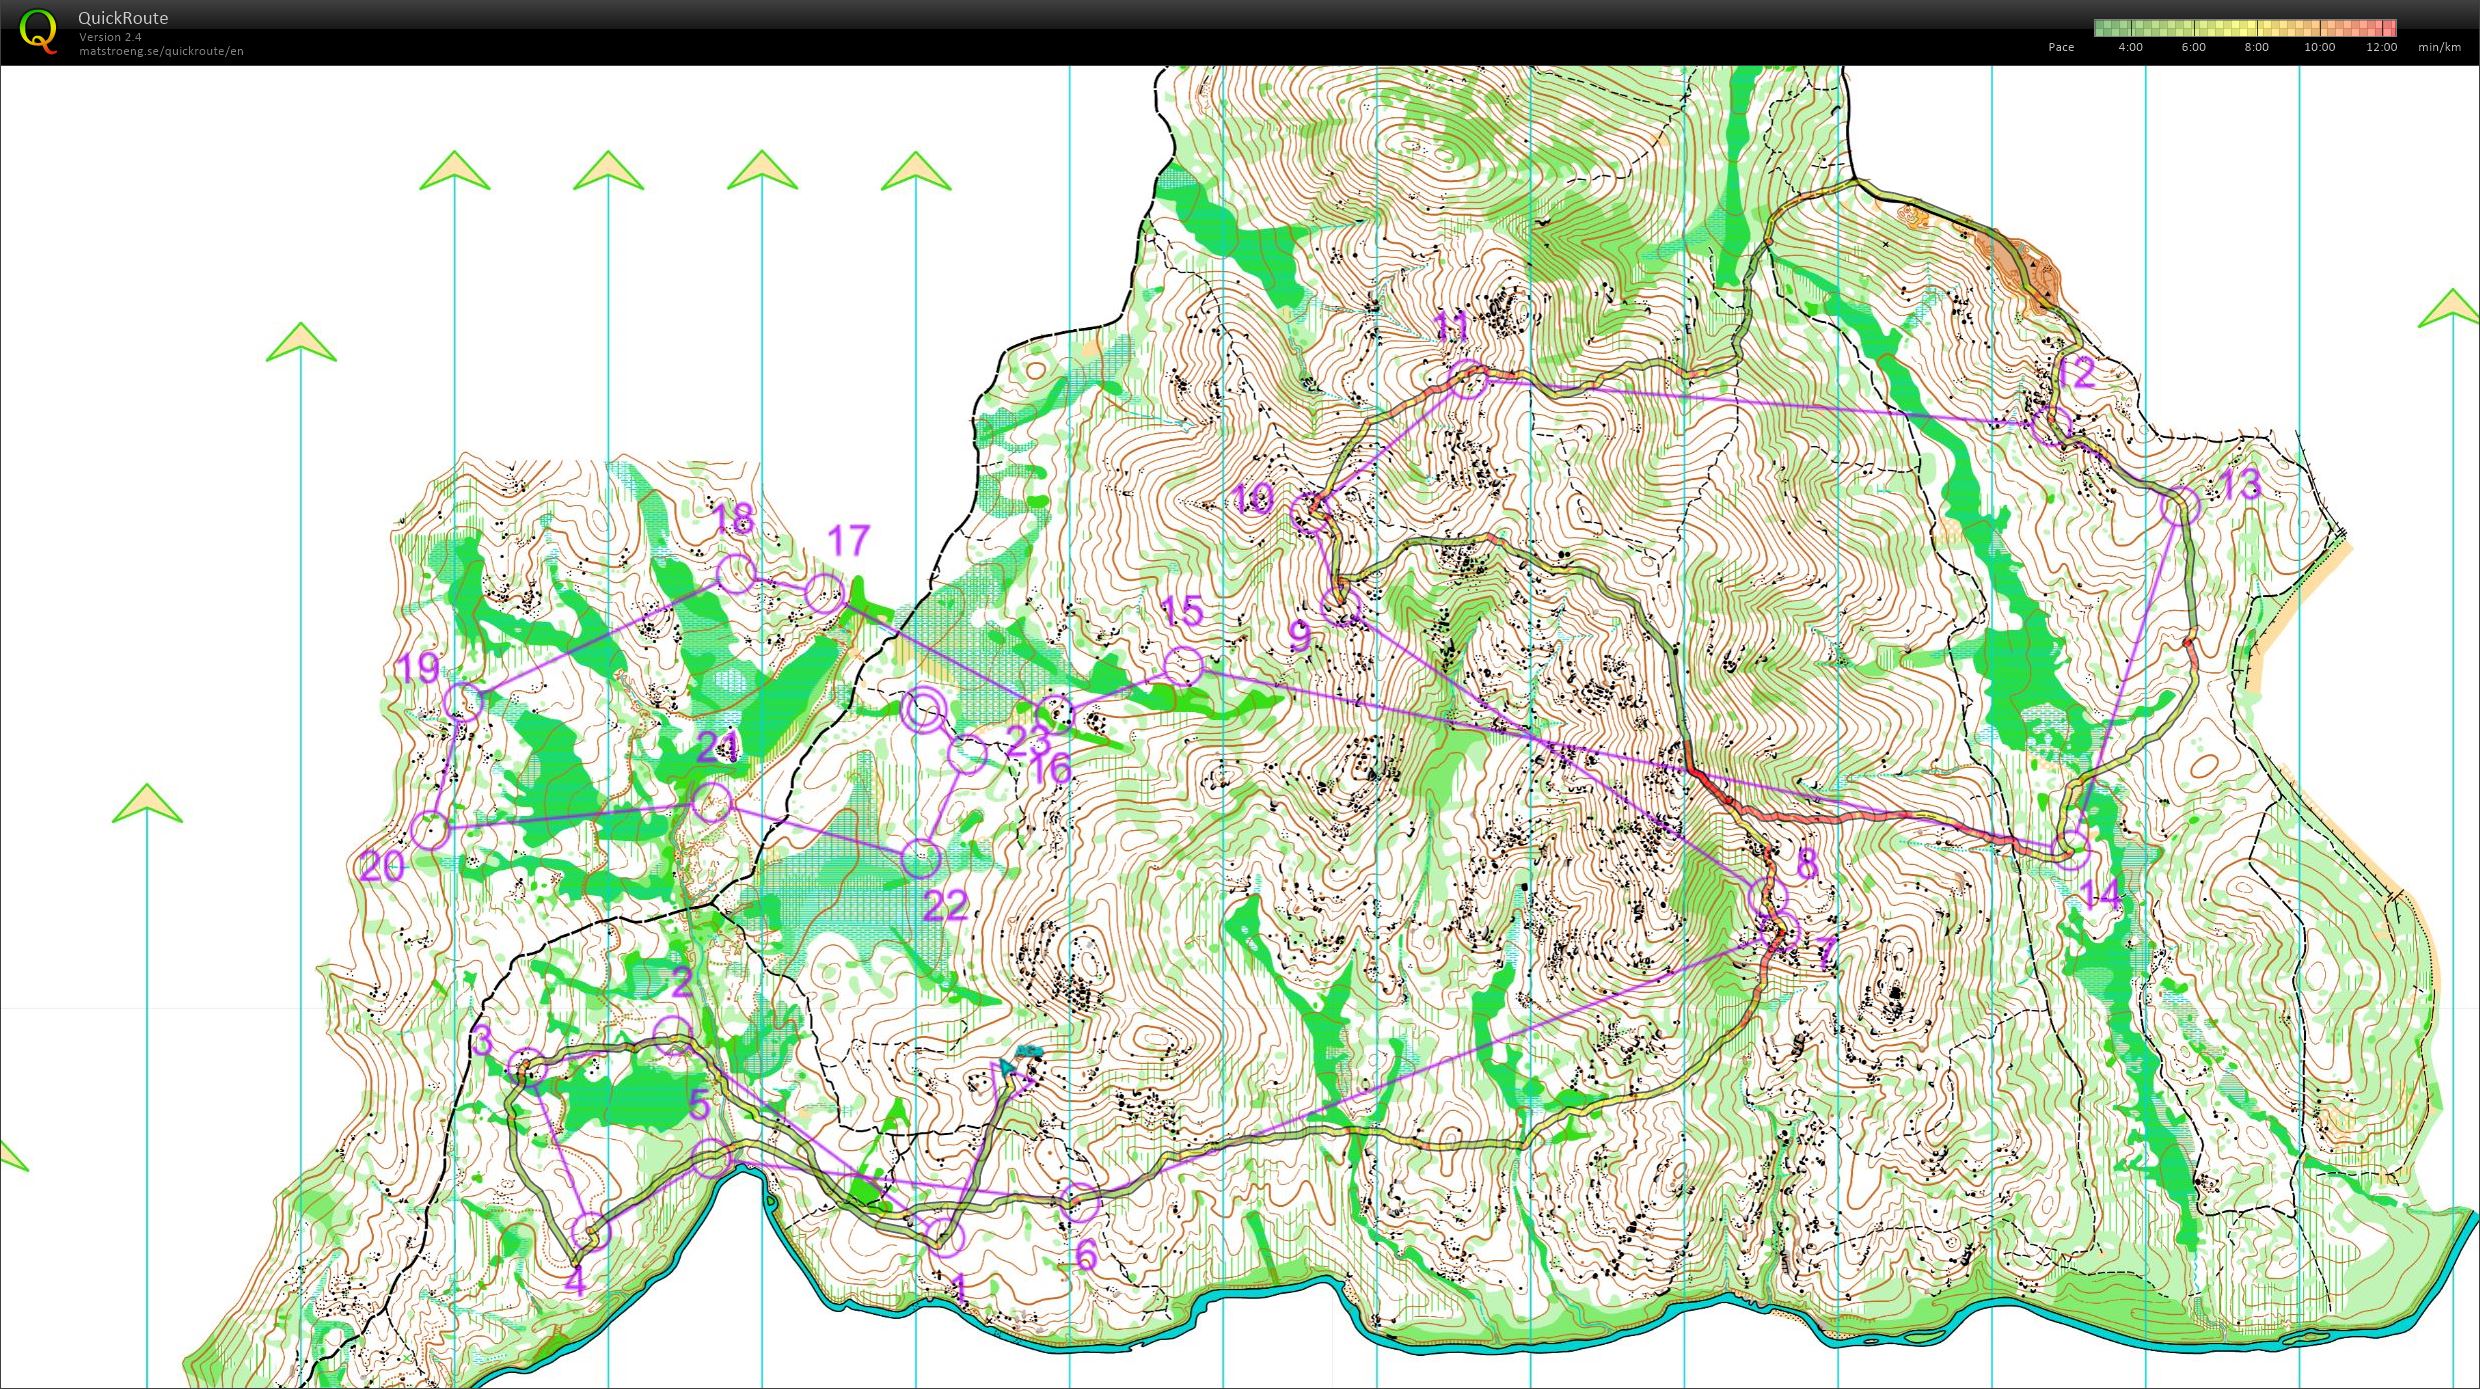This screenshot has width=2480, height=1389.
Task: Select control circle number 22
Action: 921,858
